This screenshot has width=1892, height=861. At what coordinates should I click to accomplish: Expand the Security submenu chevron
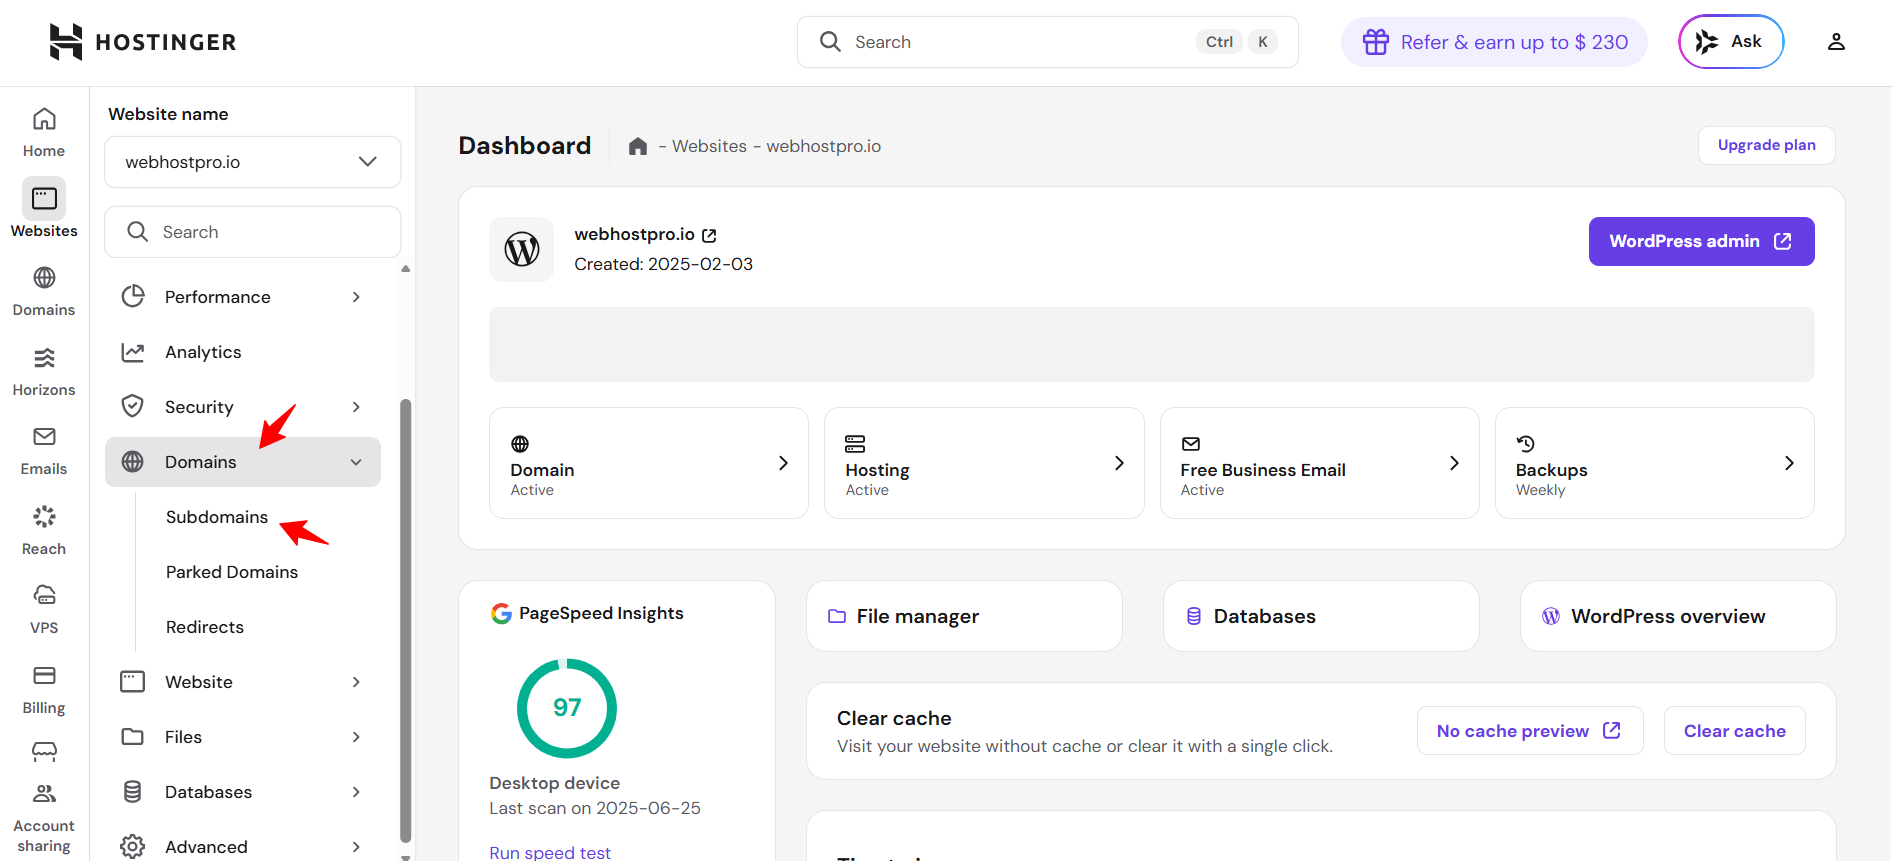356,407
